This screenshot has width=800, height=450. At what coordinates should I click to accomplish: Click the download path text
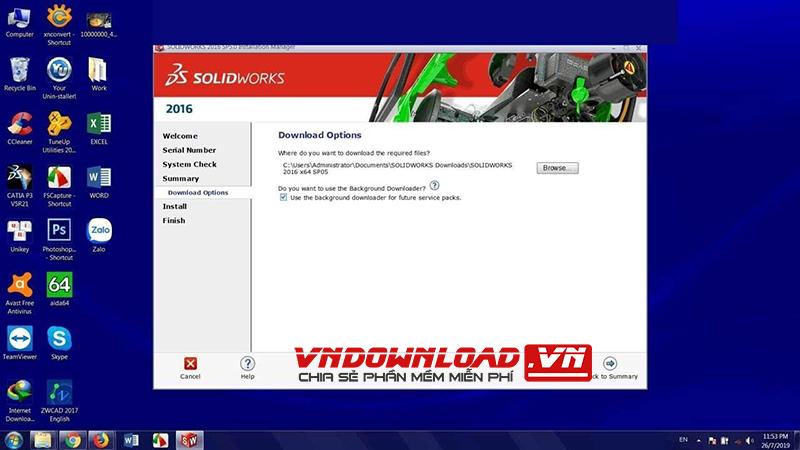click(x=397, y=168)
